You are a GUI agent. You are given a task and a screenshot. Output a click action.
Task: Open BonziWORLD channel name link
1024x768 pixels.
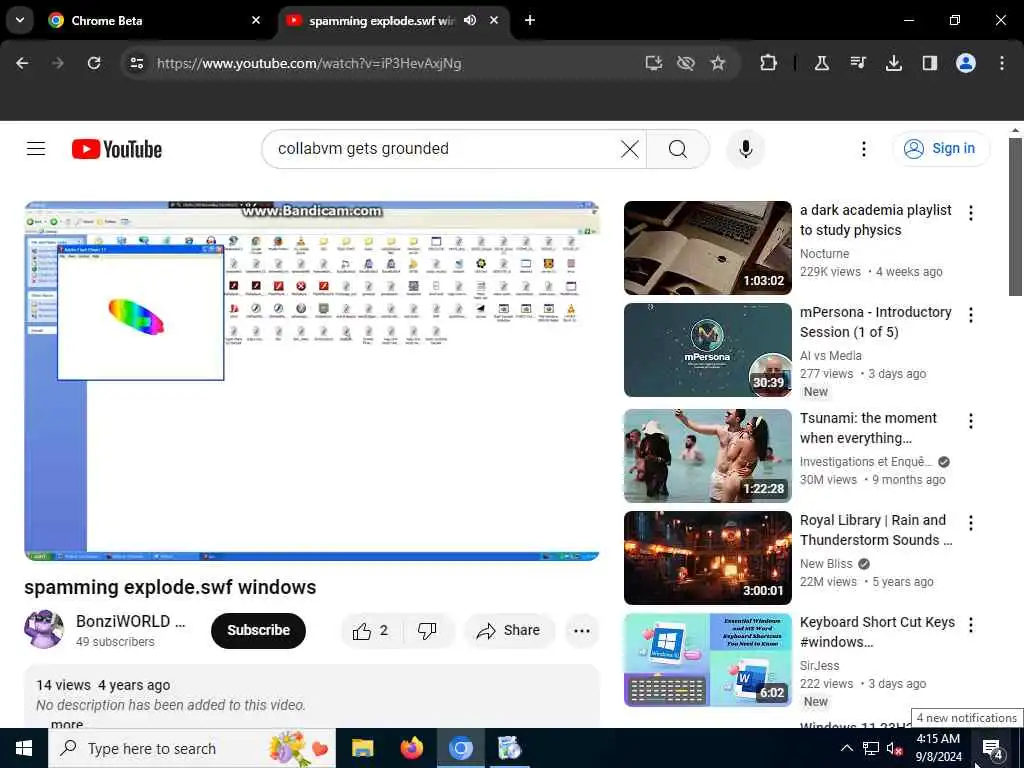[131, 621]
